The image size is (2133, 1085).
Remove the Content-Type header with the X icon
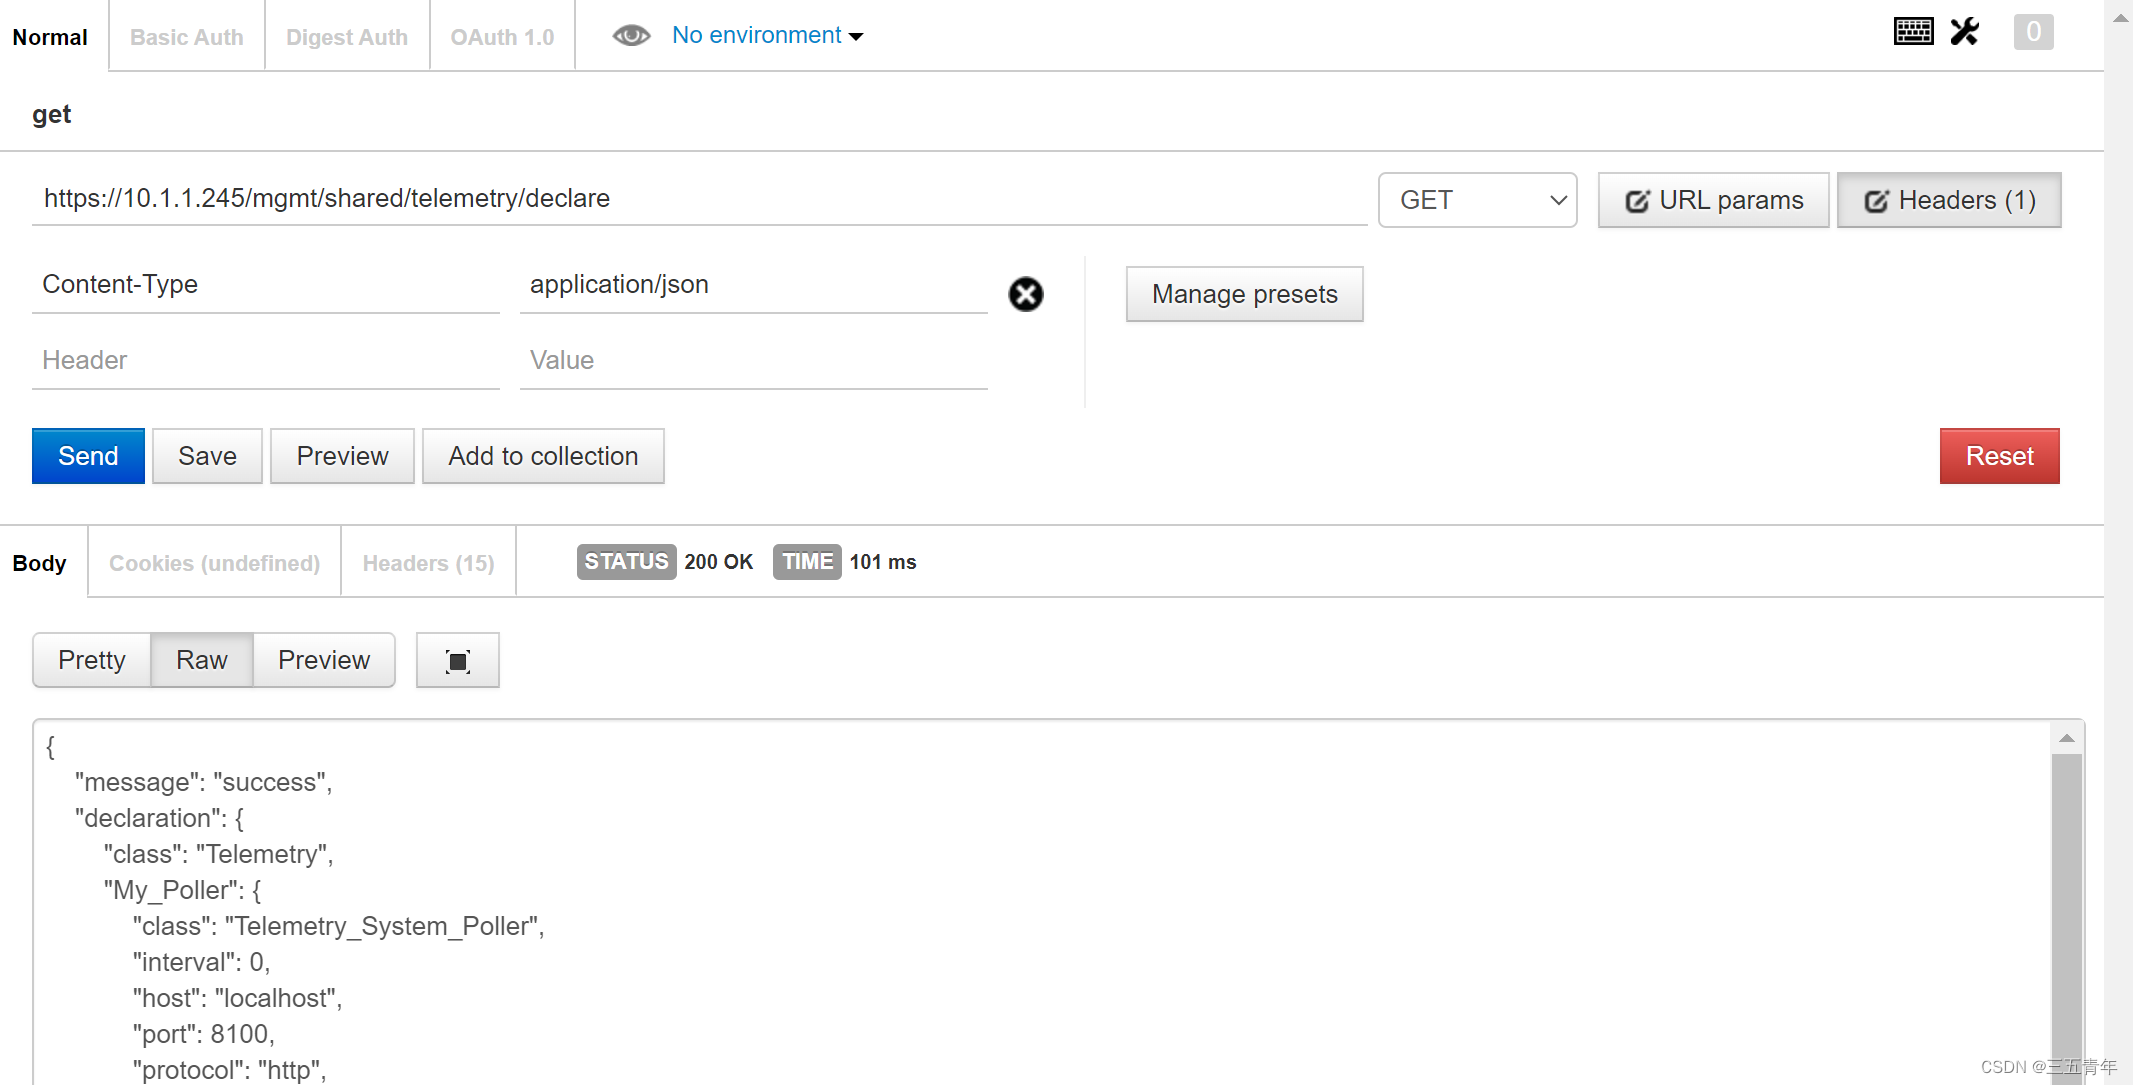coord(1026,294)
